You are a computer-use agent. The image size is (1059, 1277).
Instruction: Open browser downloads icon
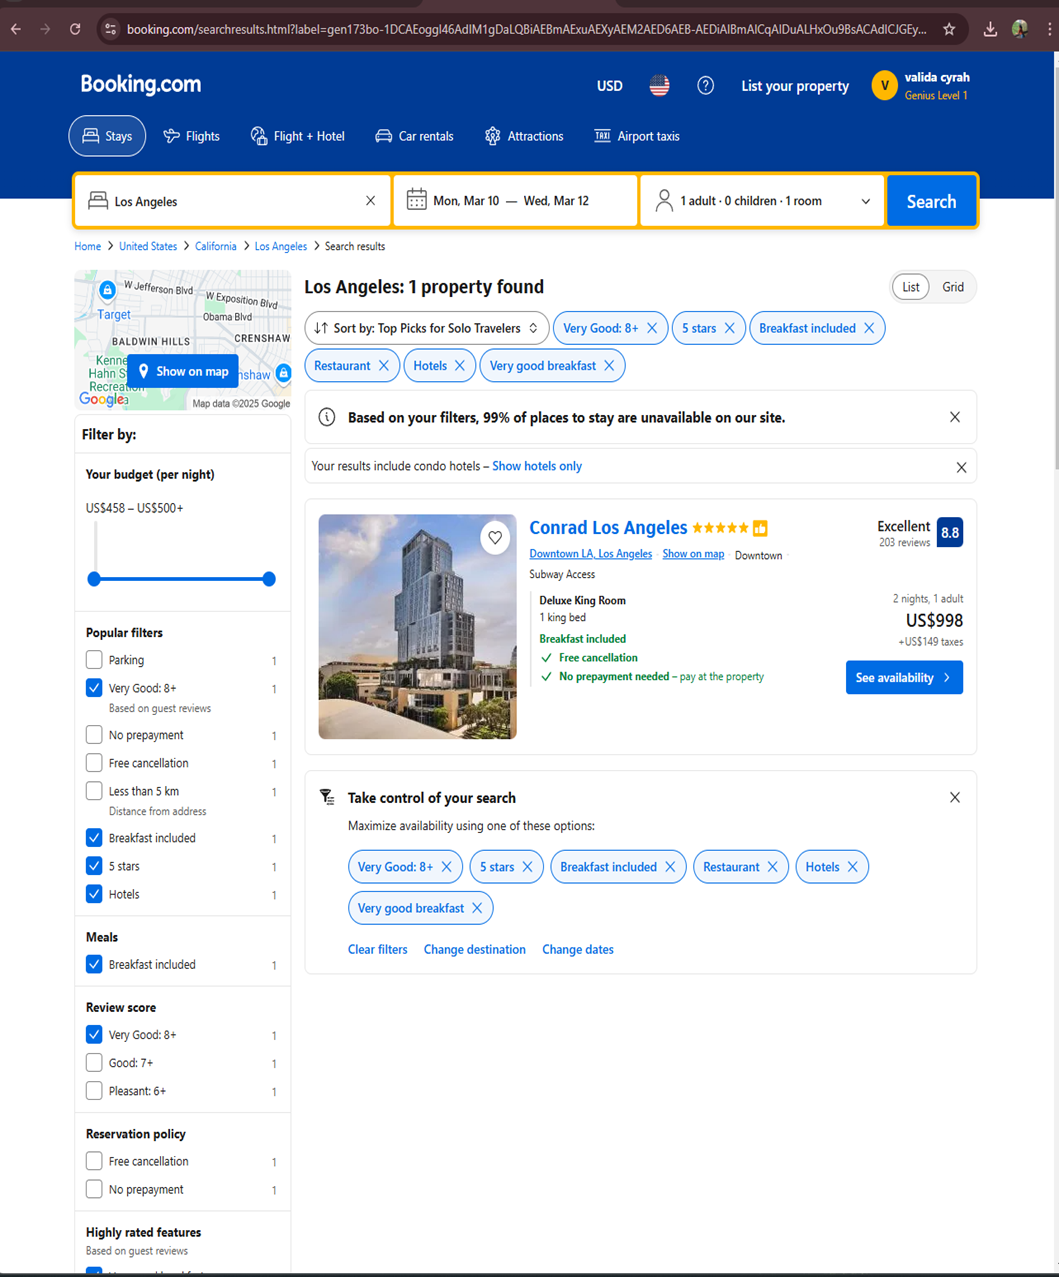[x=990, y=29]
